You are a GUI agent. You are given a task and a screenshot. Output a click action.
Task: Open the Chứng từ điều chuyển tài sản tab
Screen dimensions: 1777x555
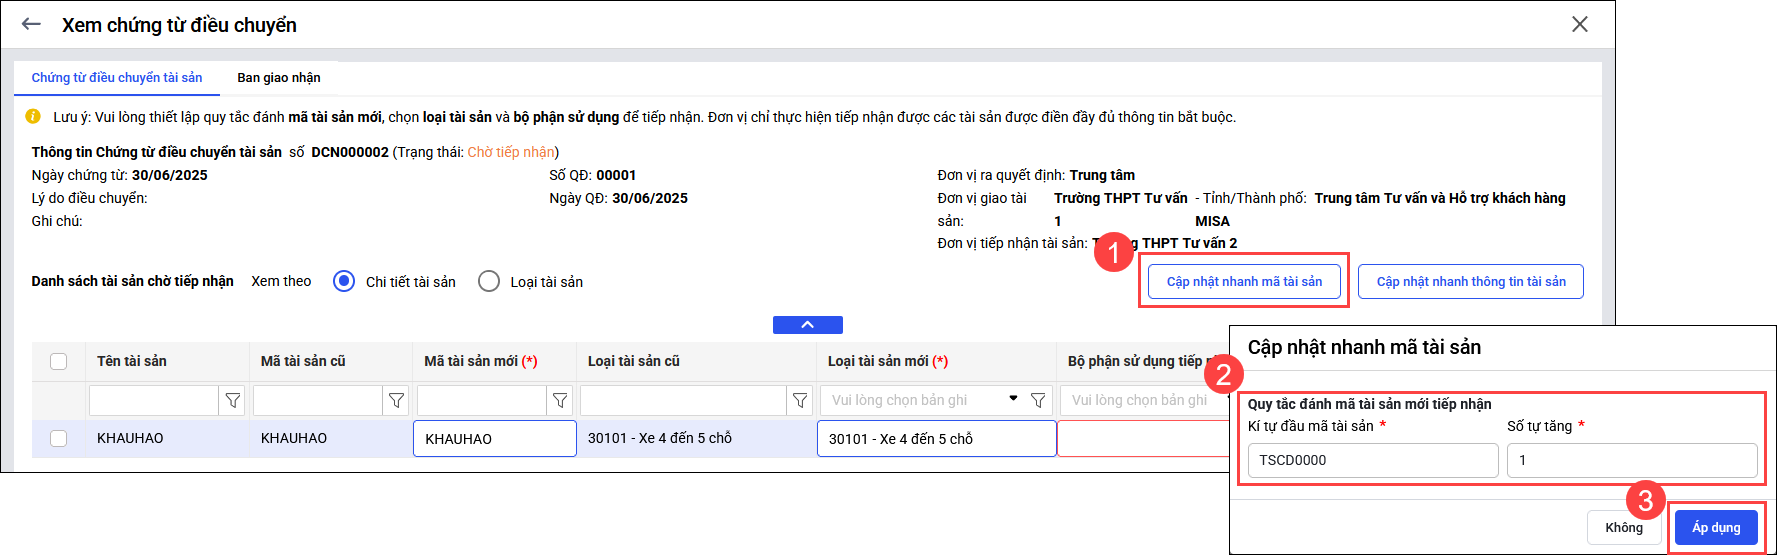117,77
